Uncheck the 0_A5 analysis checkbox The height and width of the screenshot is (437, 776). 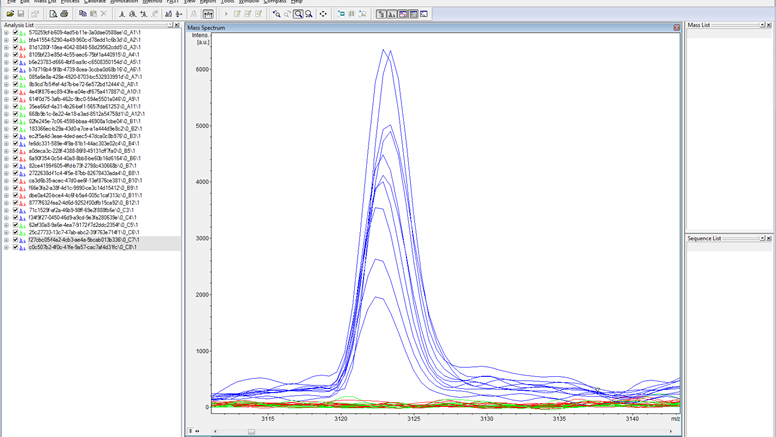[x=15, y=62]
